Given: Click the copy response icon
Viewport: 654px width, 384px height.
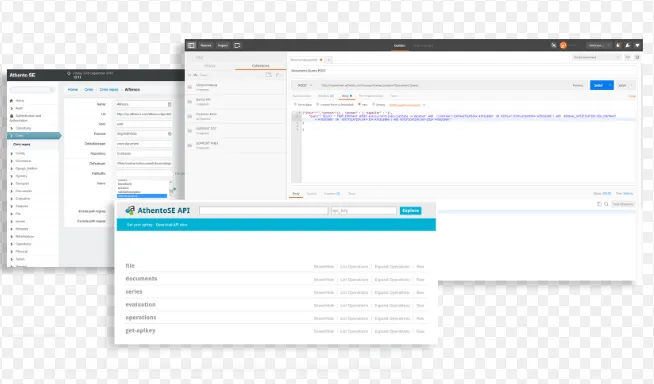Looking at the screenshot, I should (599, 204).
